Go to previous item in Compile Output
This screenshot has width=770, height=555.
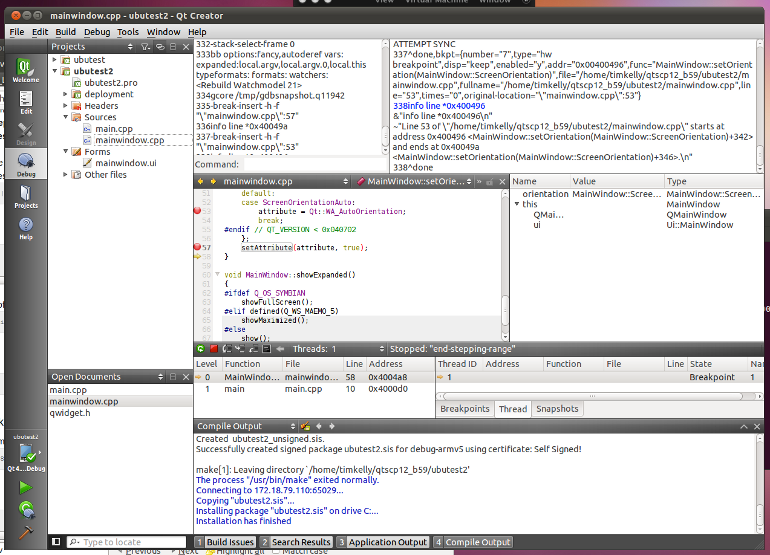[x=319, y=426]
